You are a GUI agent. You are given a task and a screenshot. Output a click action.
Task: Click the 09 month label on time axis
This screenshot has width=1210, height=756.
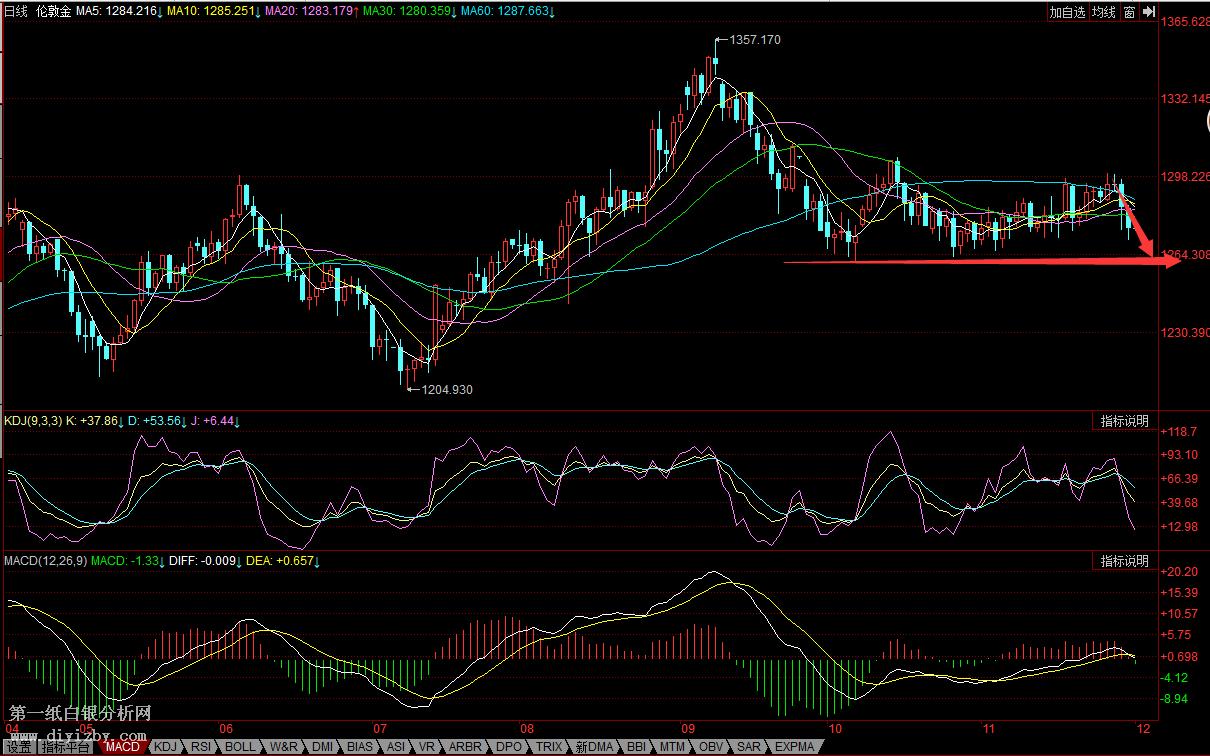[688, 729]
